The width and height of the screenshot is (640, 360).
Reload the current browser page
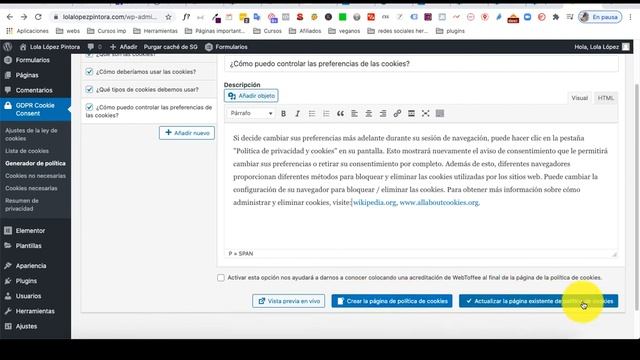point(38,17)
